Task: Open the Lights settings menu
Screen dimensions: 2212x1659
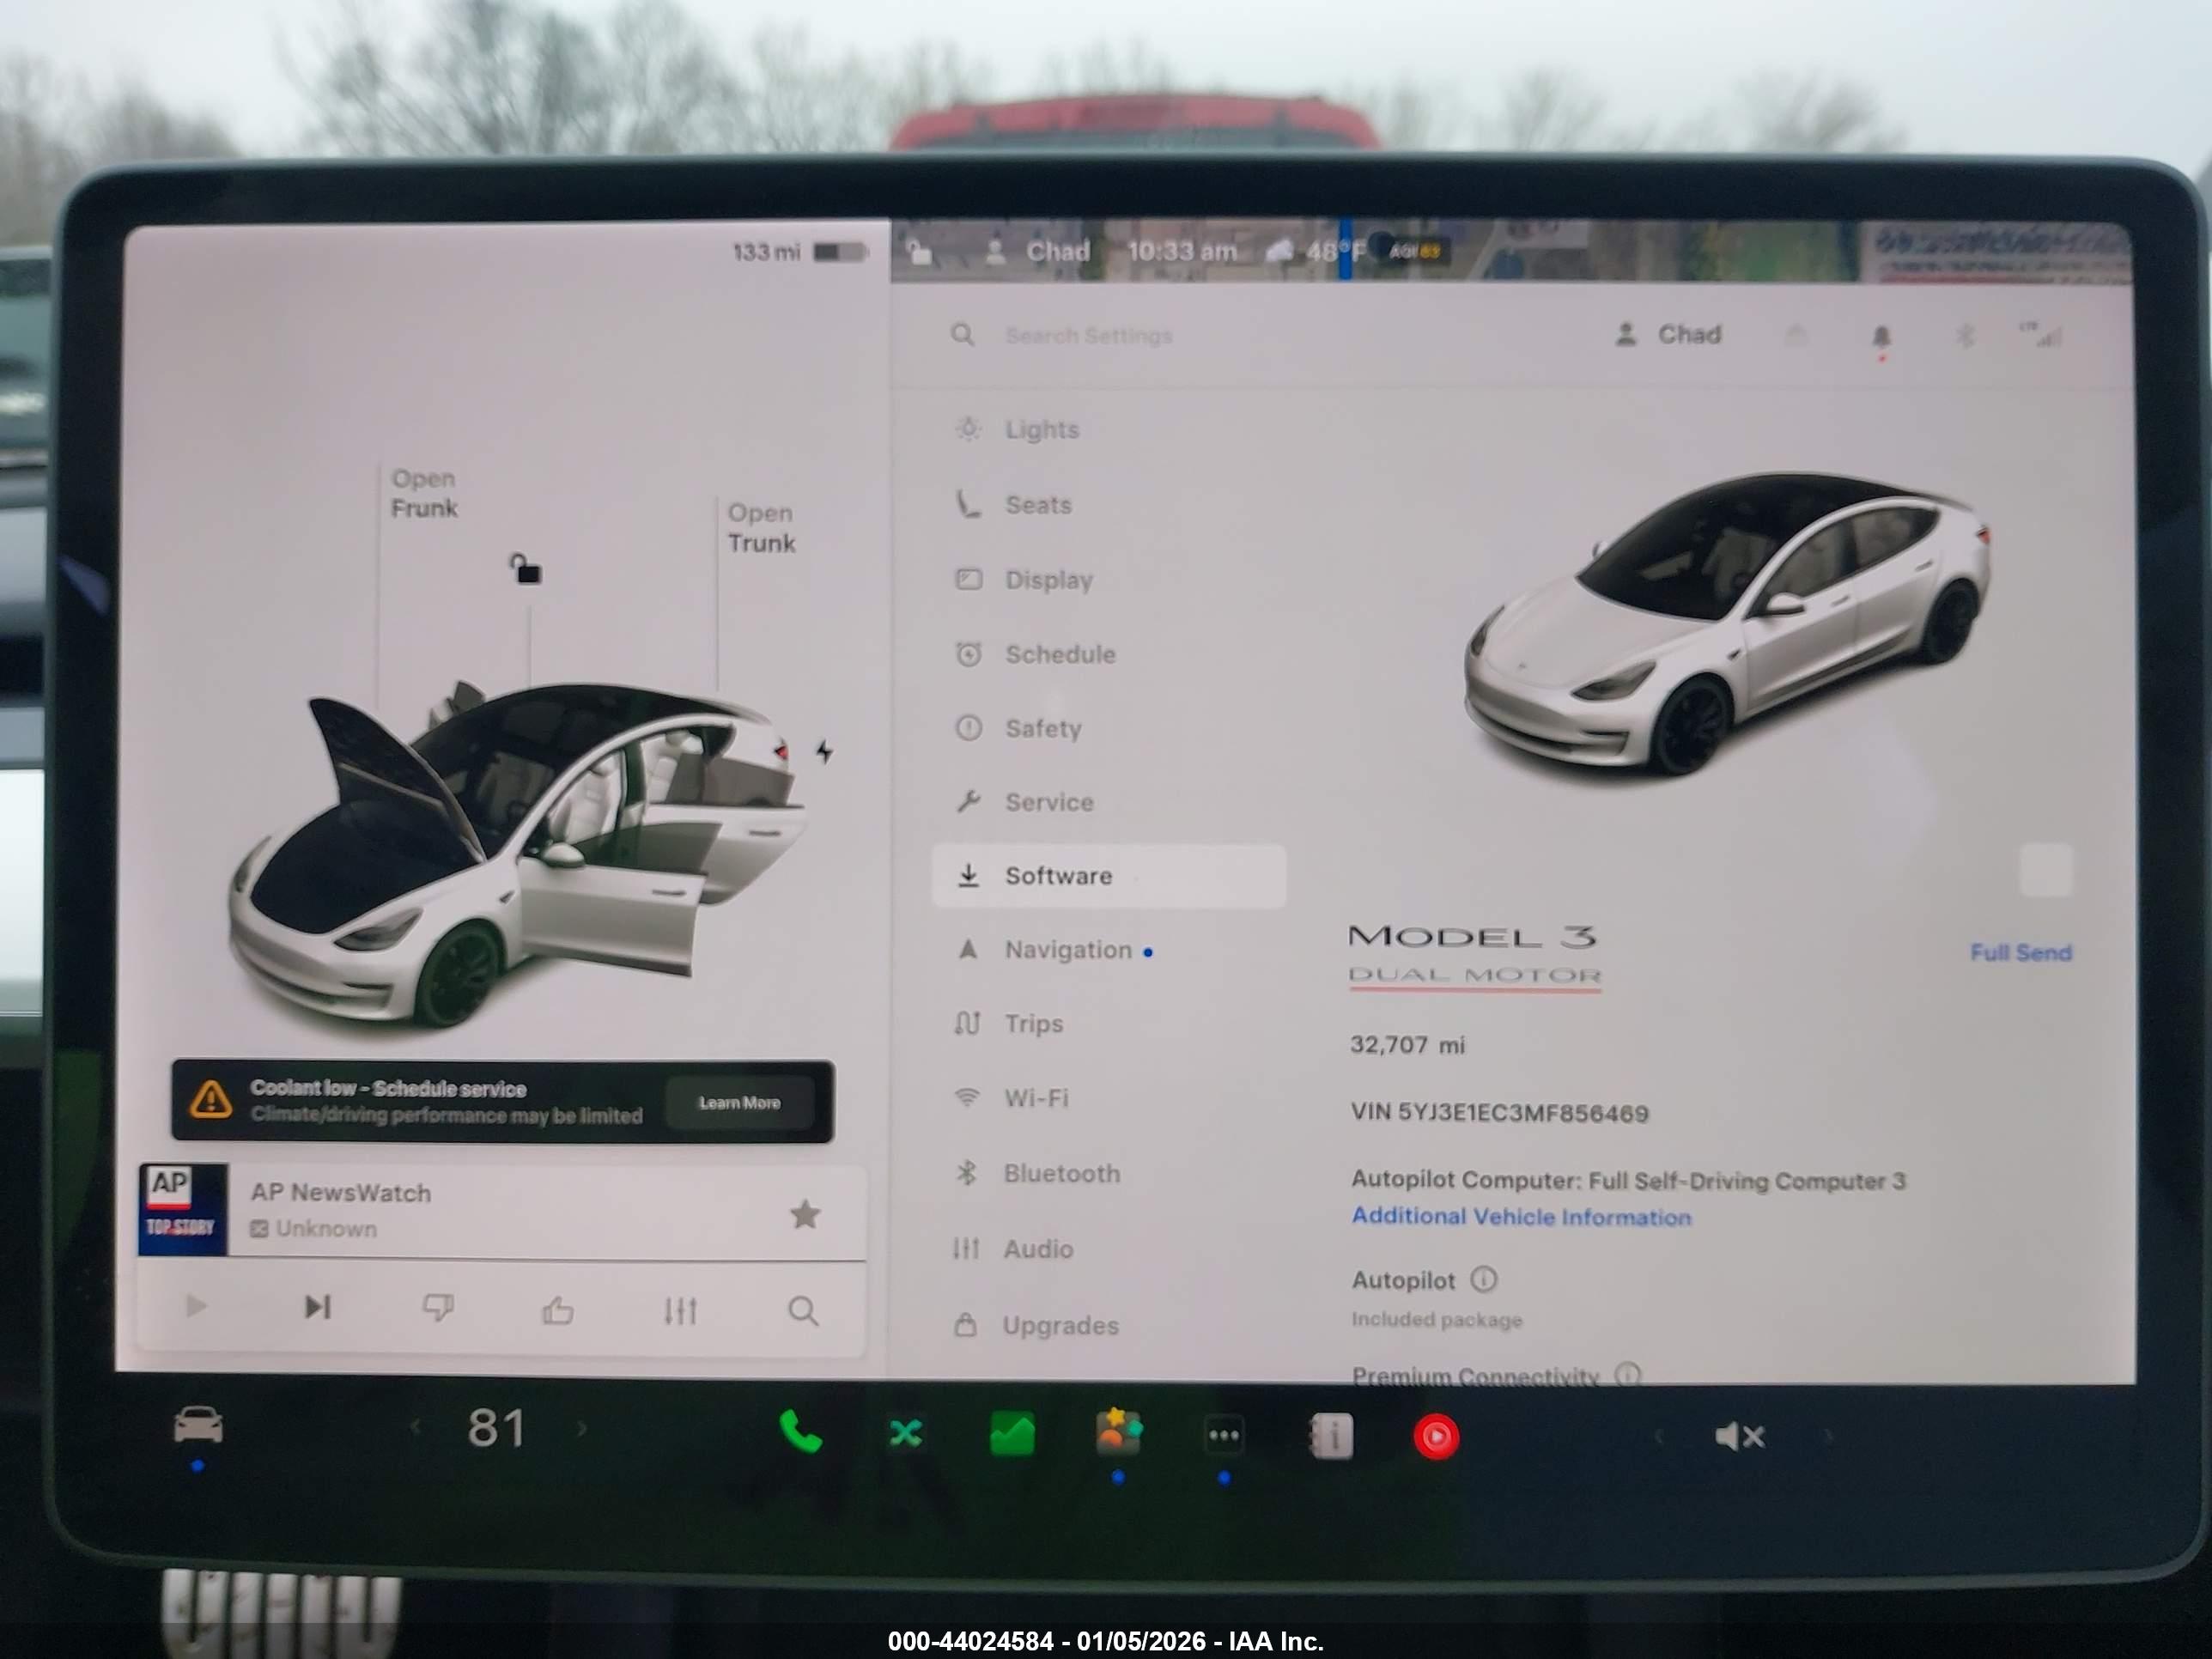Action: coord(1040,430)
